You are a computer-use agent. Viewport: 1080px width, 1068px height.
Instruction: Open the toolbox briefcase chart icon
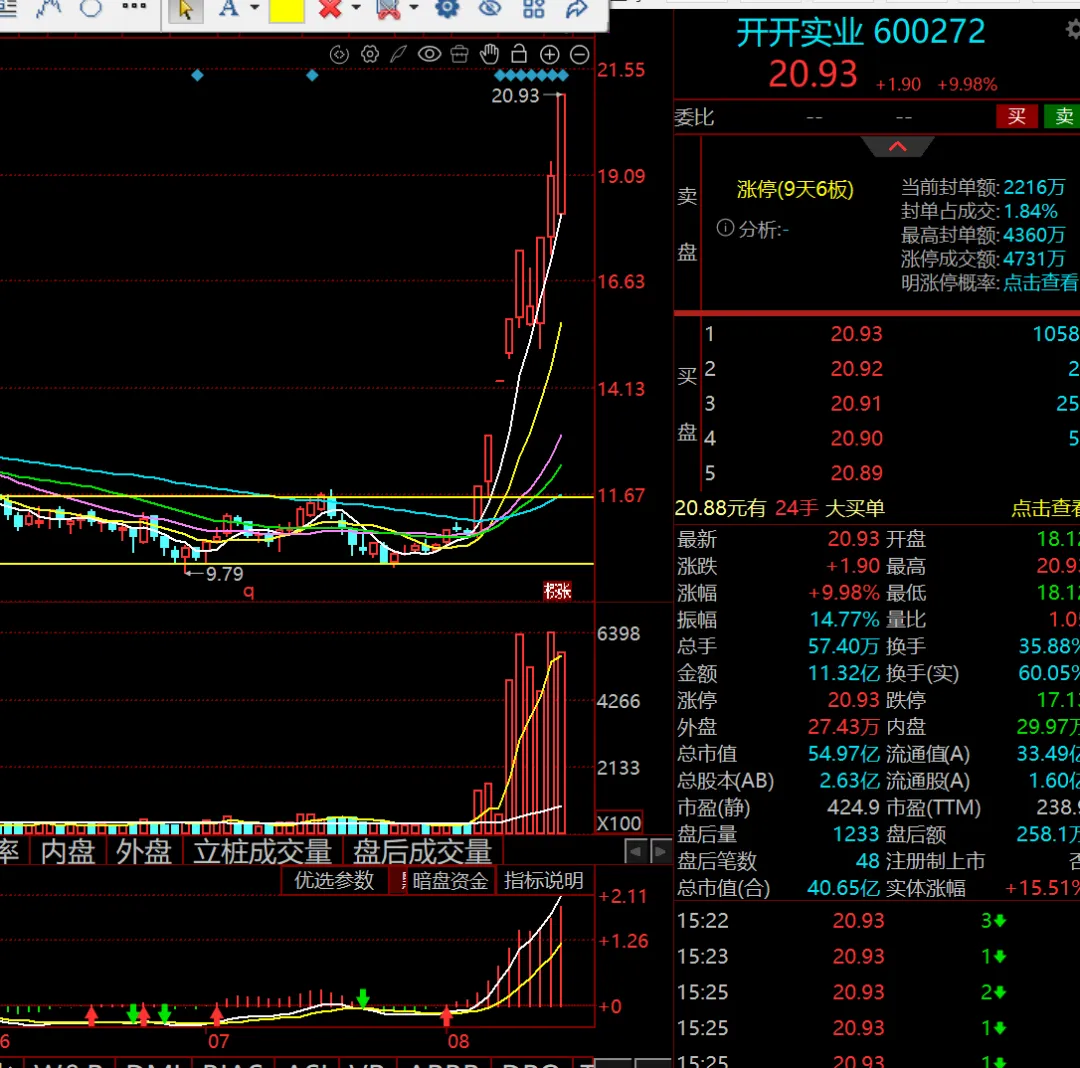coord(459,54)
